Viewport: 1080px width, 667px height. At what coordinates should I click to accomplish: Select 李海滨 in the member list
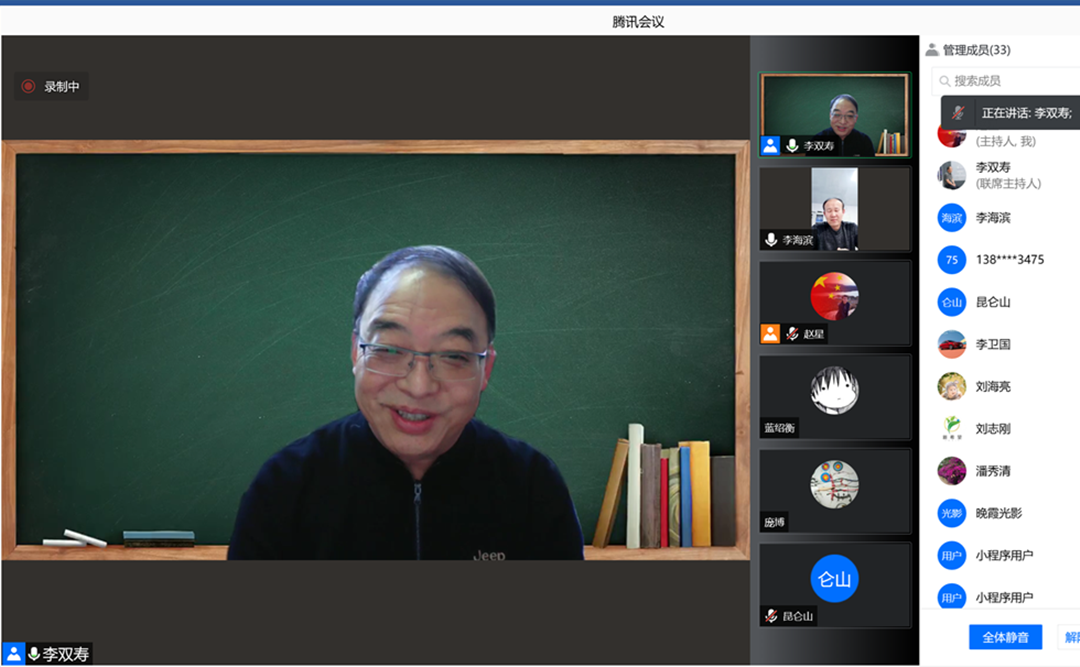[x=993, y=218]
